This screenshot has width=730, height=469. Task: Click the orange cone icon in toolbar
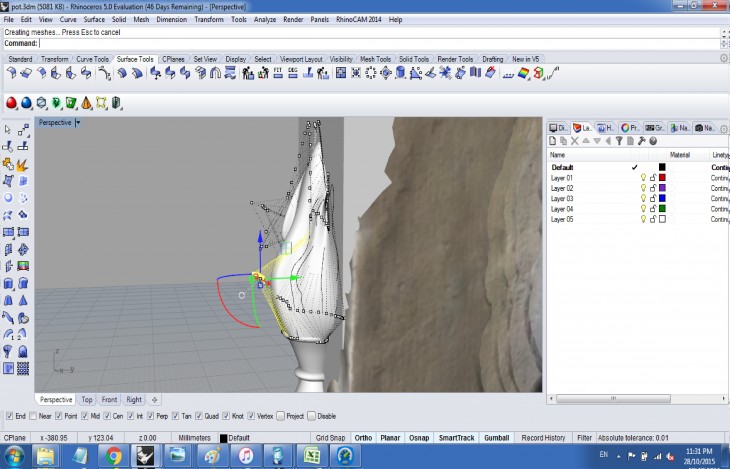pos(86,103)
